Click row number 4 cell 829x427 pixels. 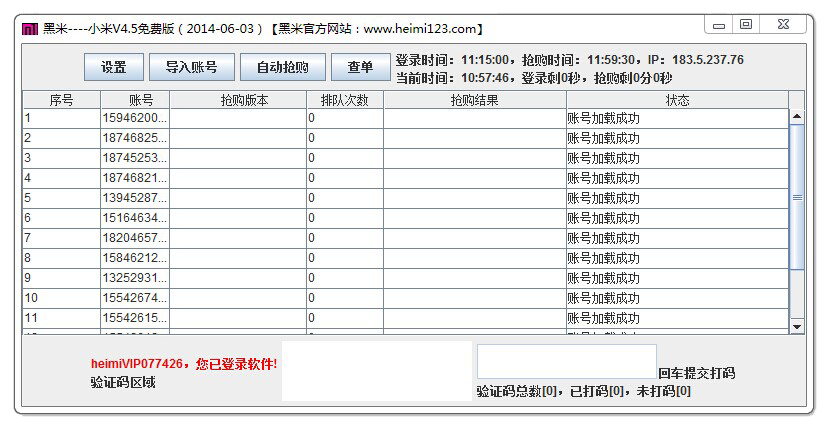[61, 179]
